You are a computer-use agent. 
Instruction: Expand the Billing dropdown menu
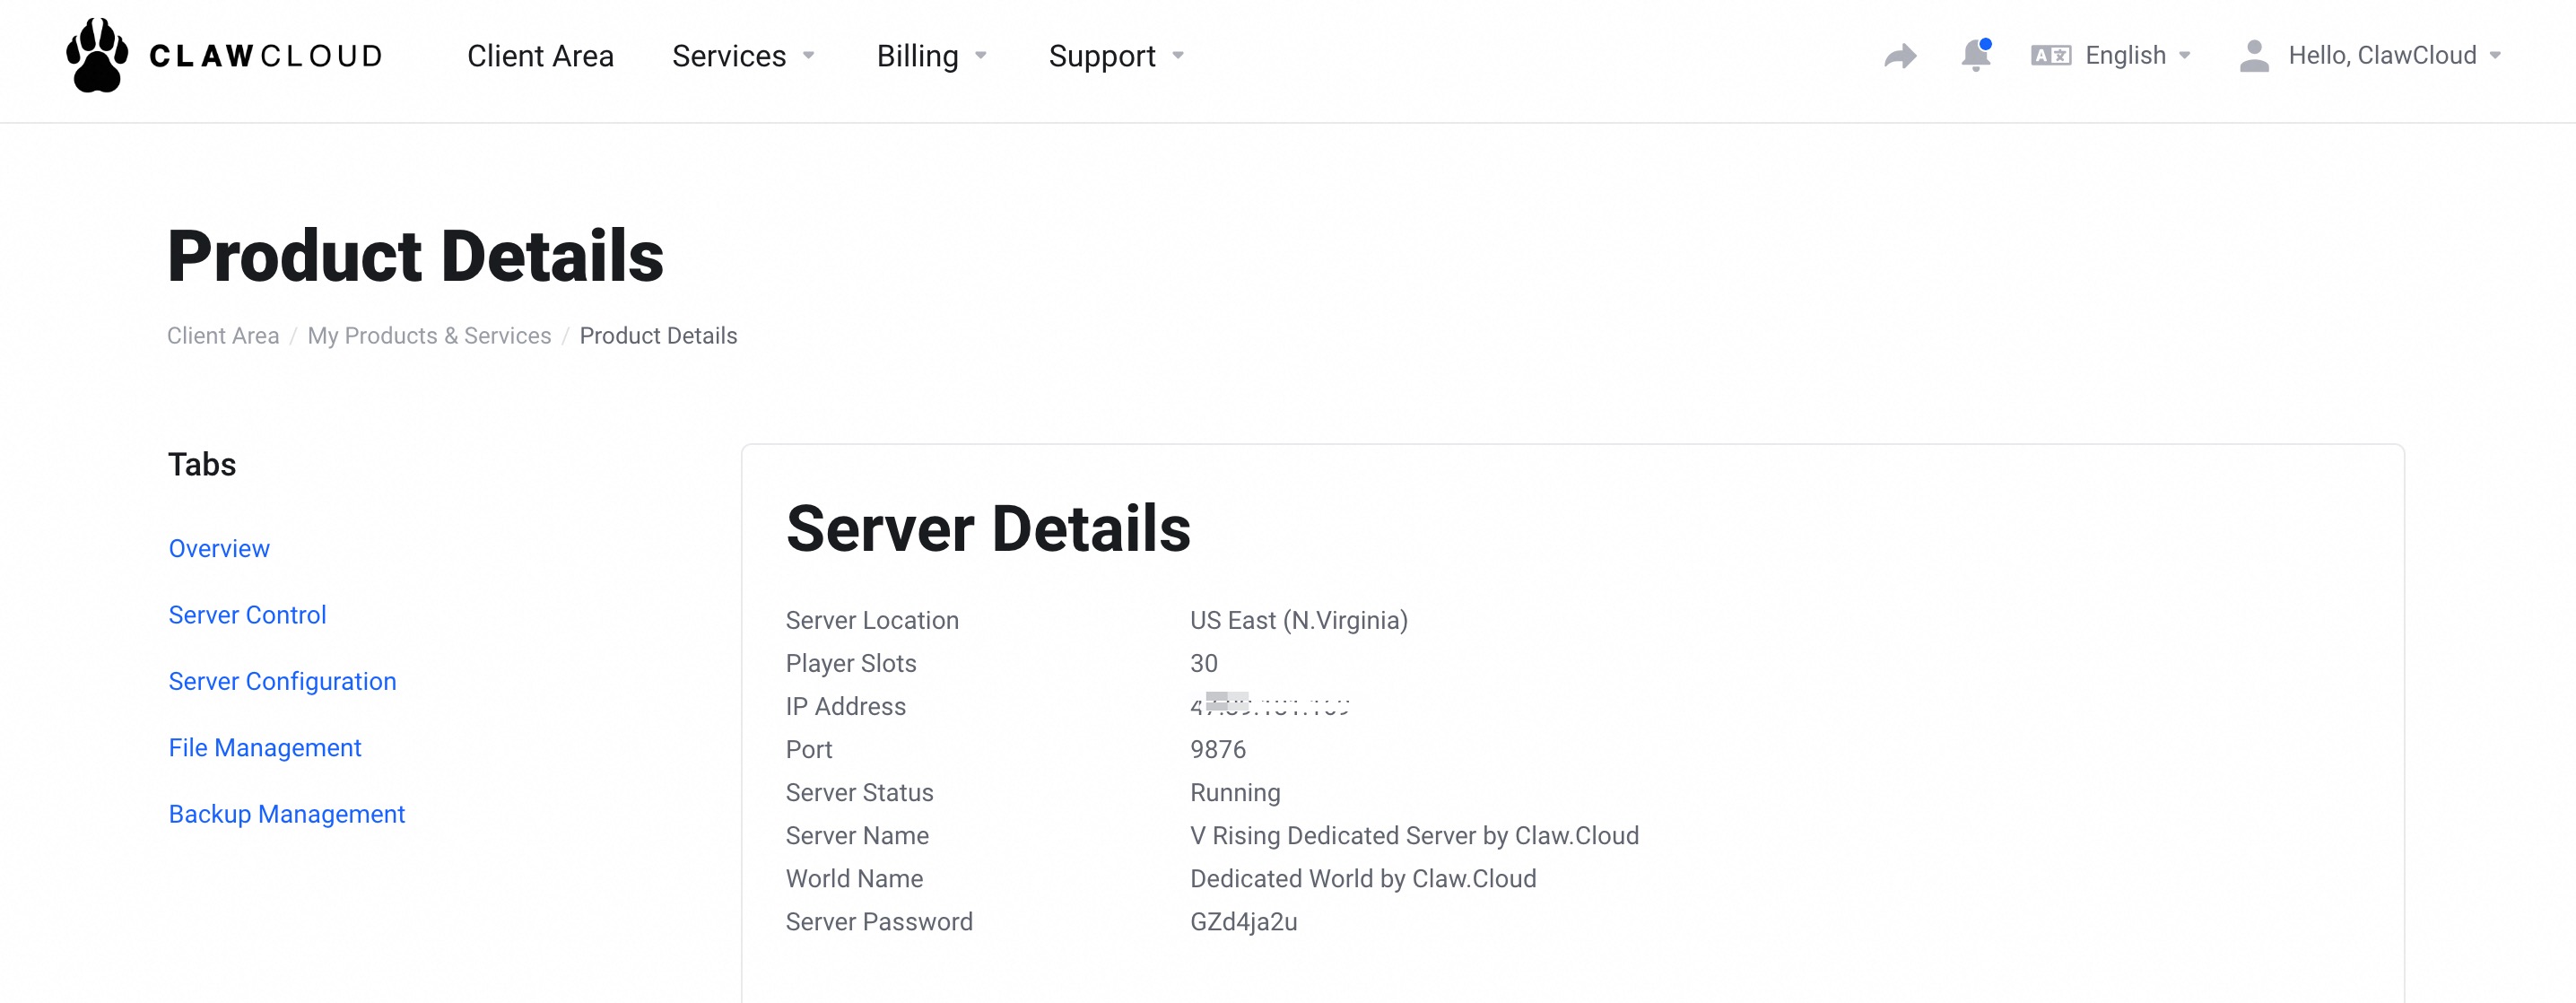click(x=931, y=56)
